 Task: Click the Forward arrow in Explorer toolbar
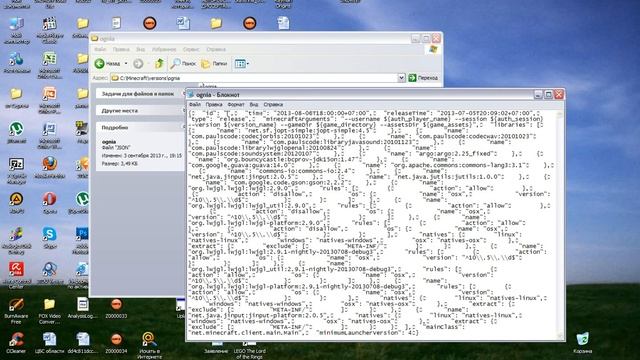pos(138,63)
